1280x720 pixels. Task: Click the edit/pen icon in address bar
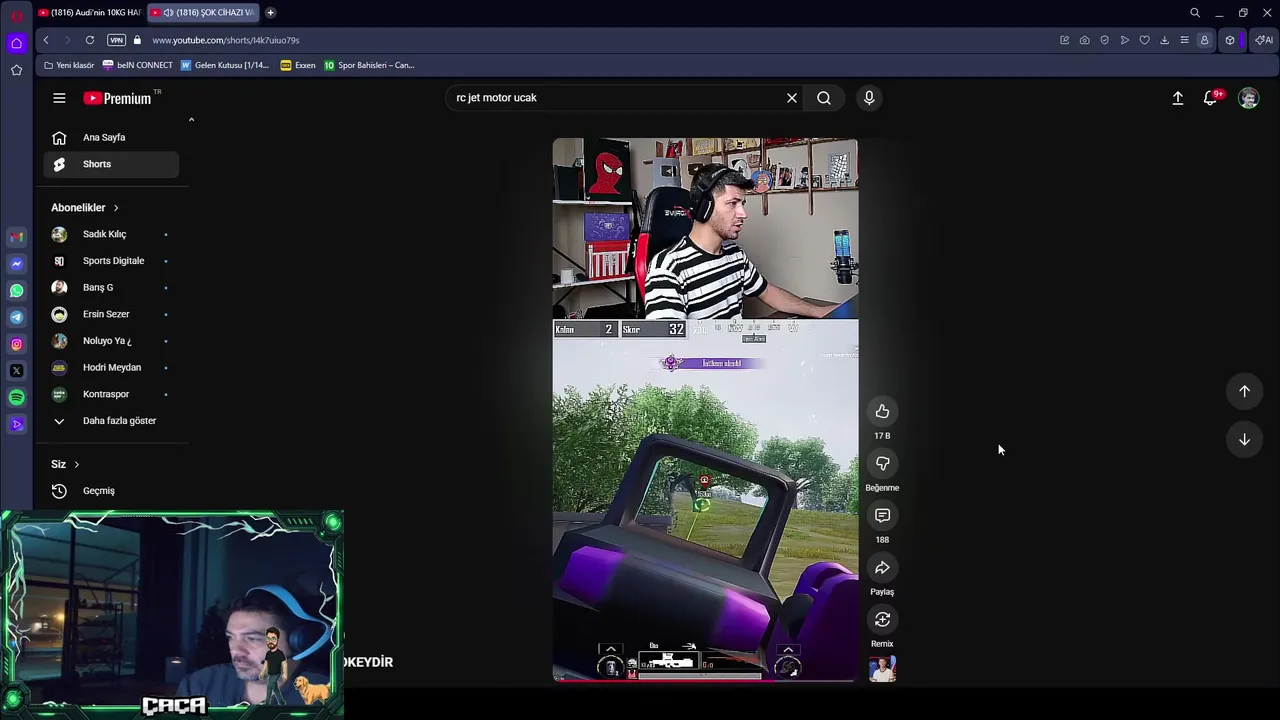pos(1064,40)
